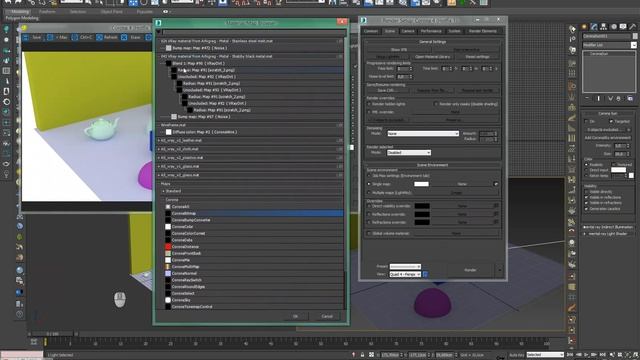Open the Utilities tab in command panel

tap(632, 27)
